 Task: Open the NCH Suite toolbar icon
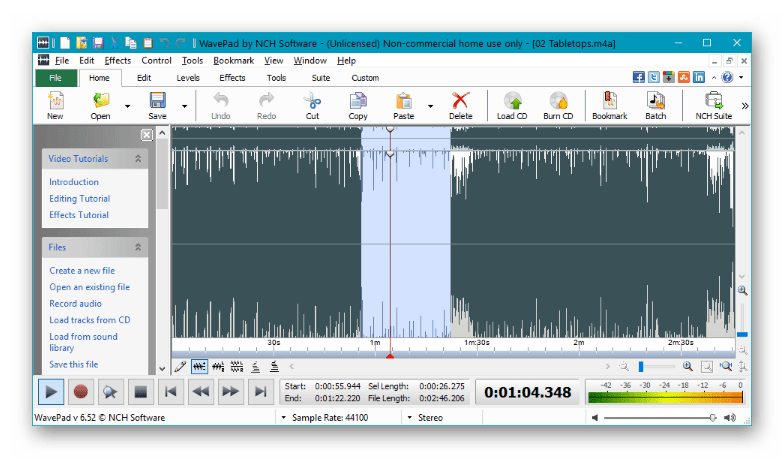point(714,106)
